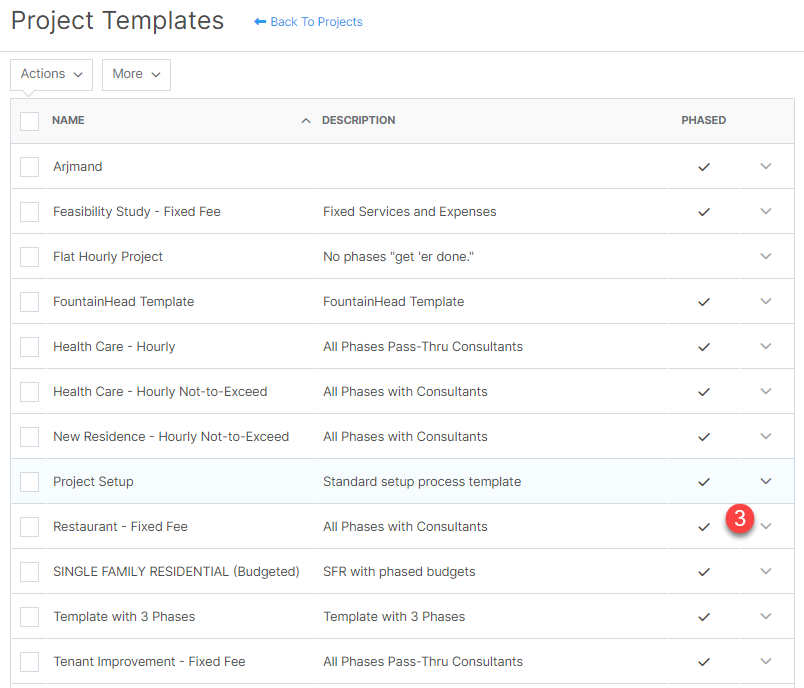Open the More dropdown menu
This screenshot has width=804, height=688.
pos(136,74)
